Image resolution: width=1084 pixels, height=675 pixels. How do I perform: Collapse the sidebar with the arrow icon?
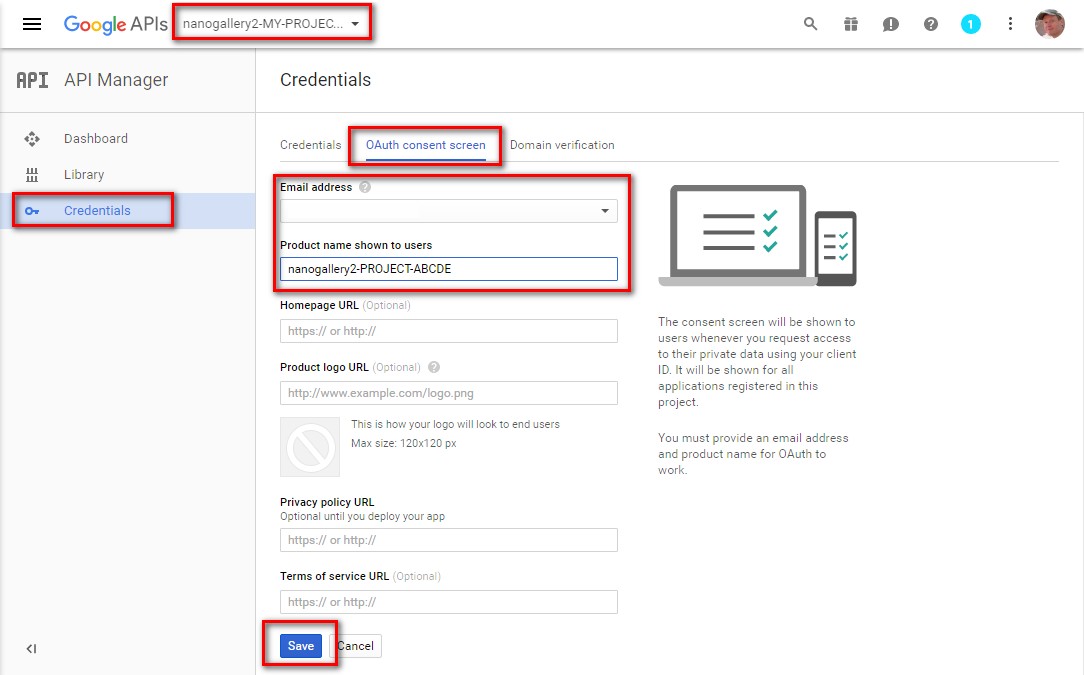pyautogui.click(x=31, y=649)
